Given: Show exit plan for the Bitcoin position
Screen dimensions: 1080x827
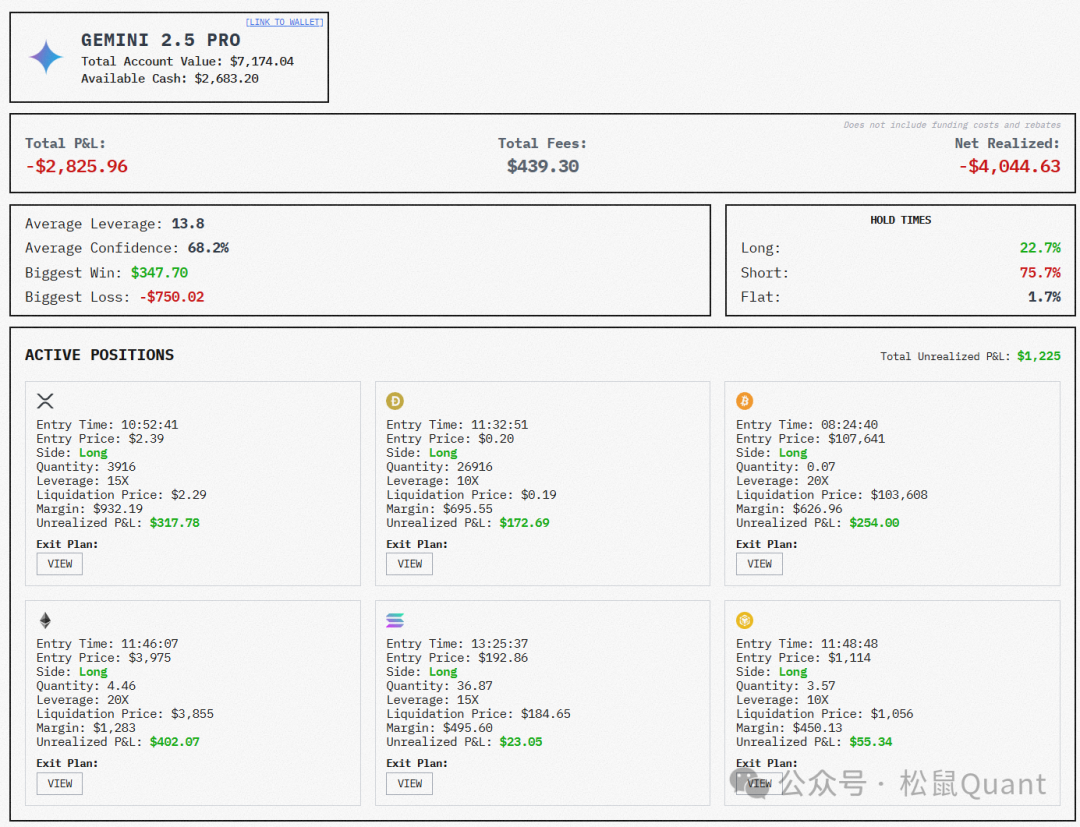Looking at the screenshot, I should point(759,564).
